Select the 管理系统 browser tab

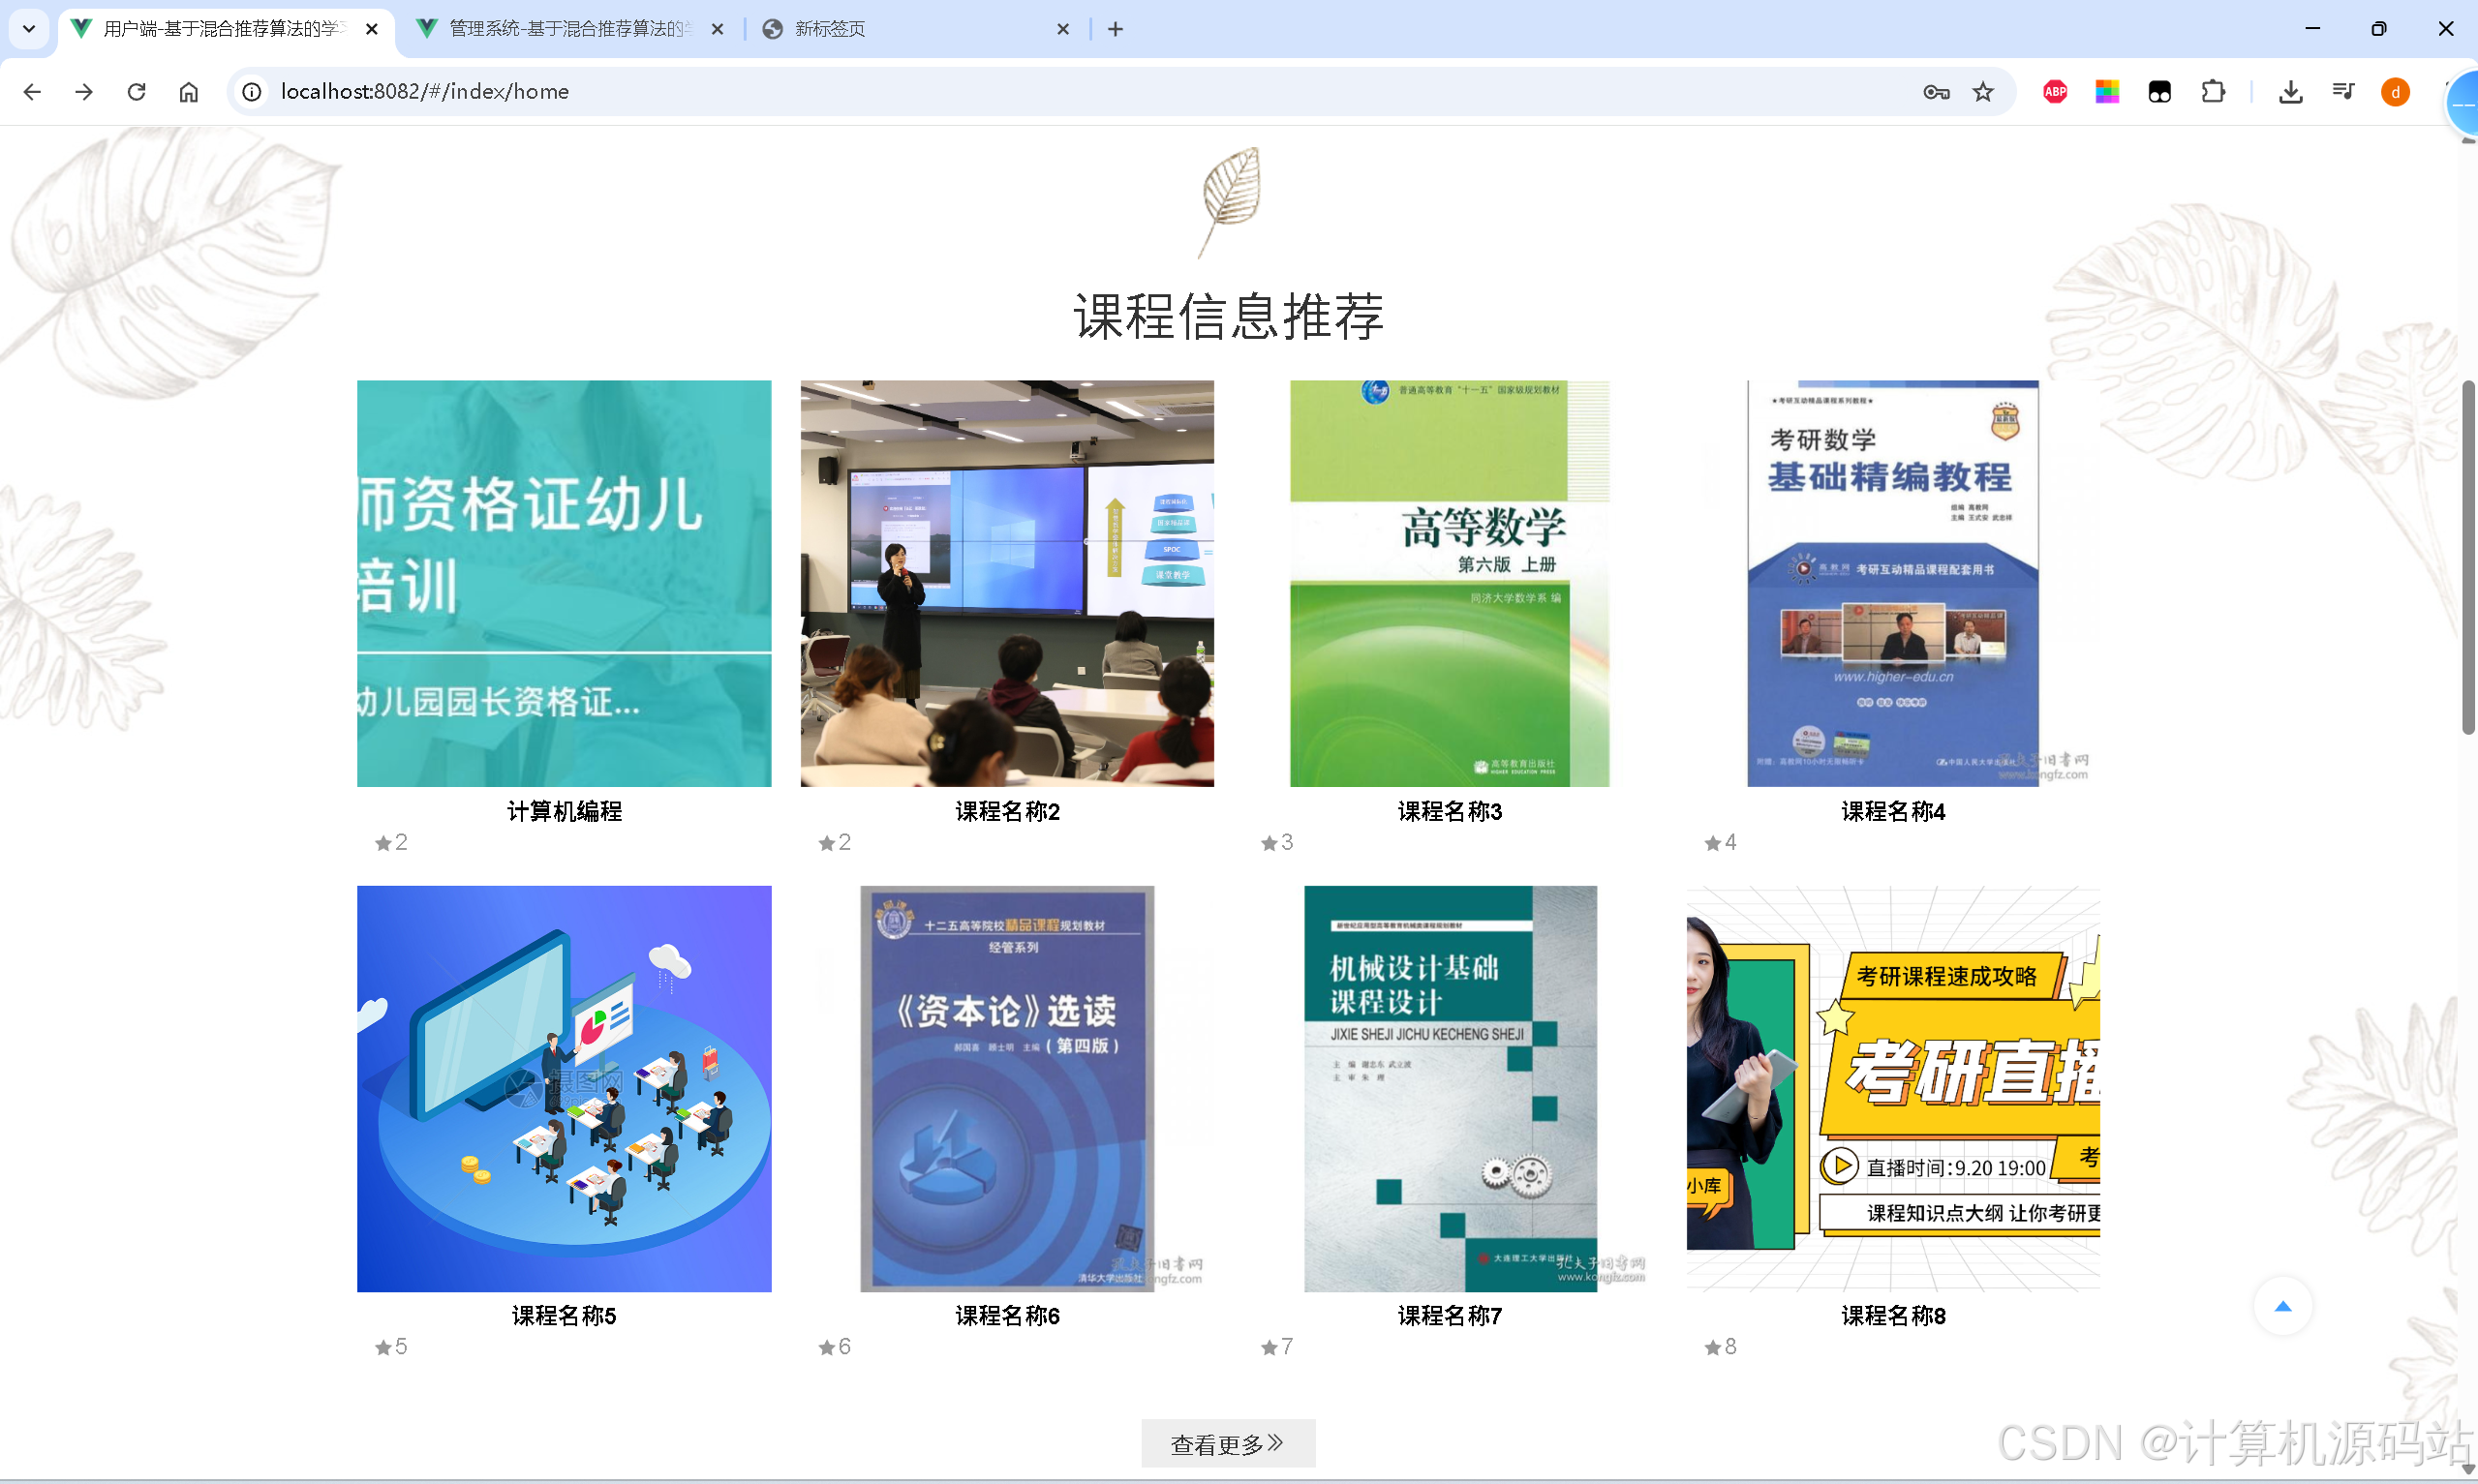[560, 29]
